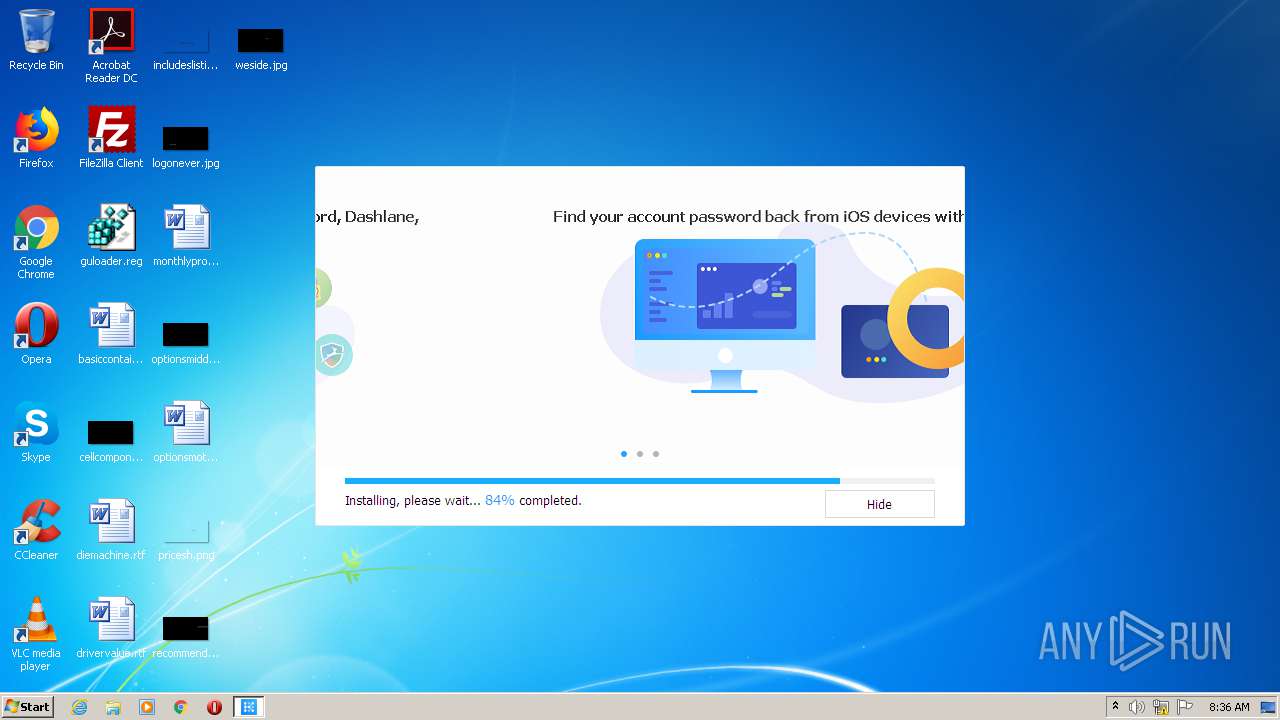Select the third slide indicator dot

[x=656, y=454]
